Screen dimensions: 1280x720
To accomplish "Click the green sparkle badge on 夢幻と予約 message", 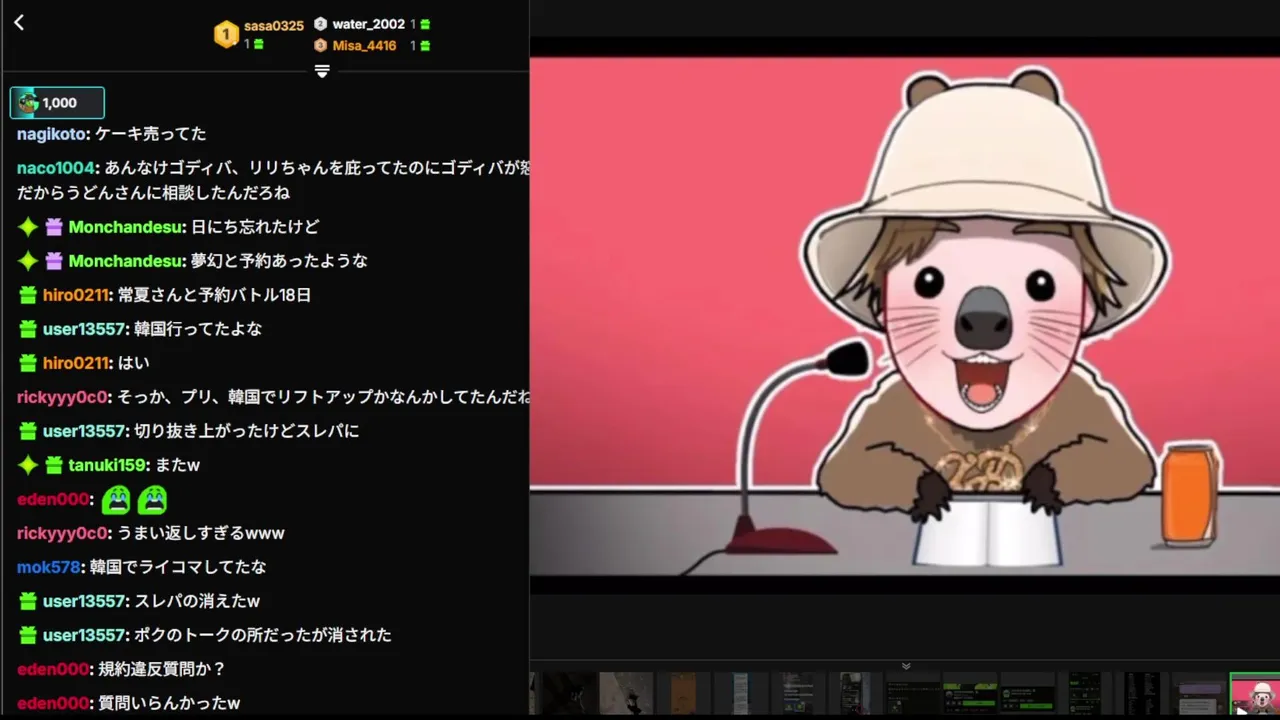I will click(28, 262).
